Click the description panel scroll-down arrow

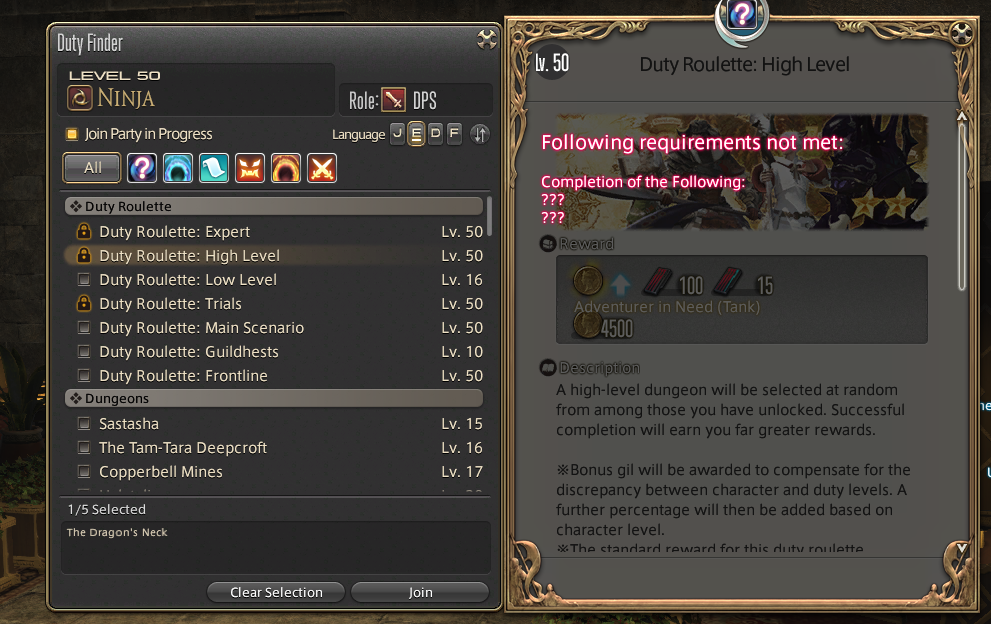(961, 548)
